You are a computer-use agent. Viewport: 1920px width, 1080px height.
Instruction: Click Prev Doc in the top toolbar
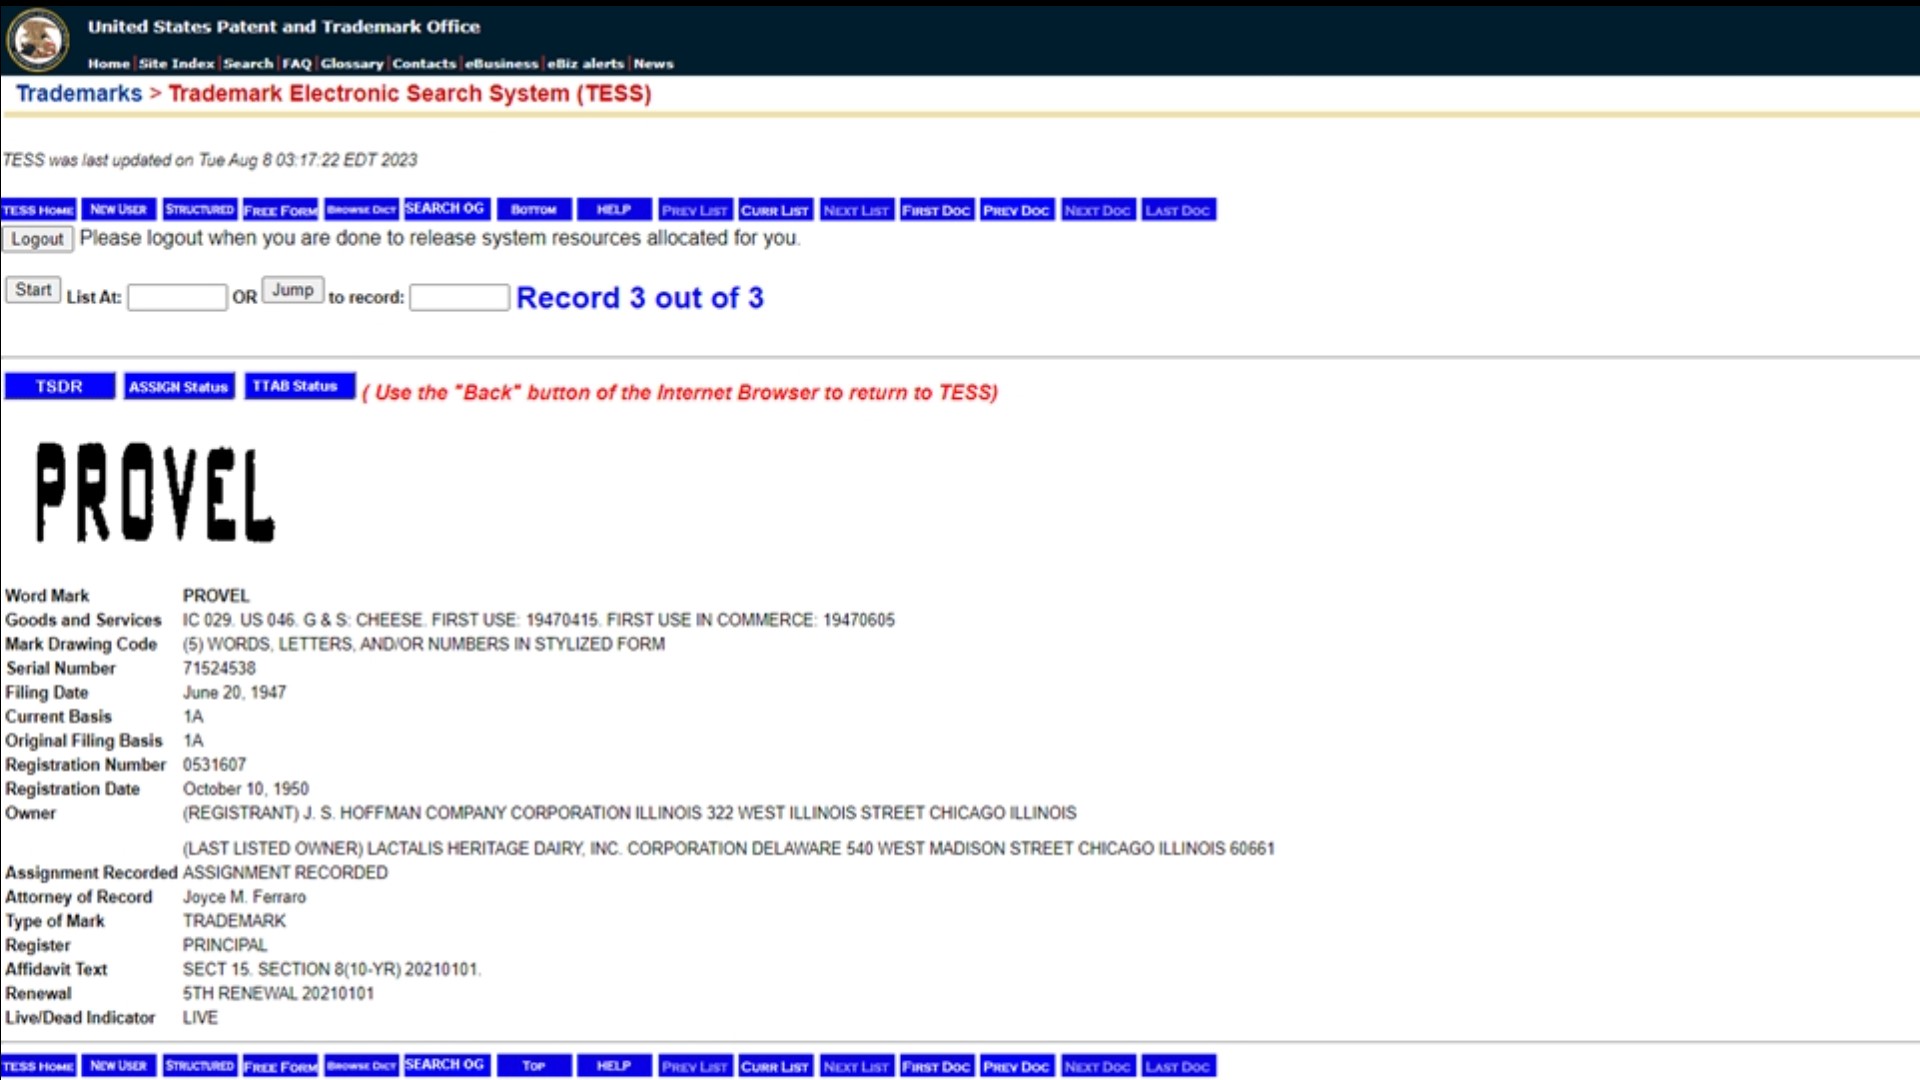pos(1016,210)
